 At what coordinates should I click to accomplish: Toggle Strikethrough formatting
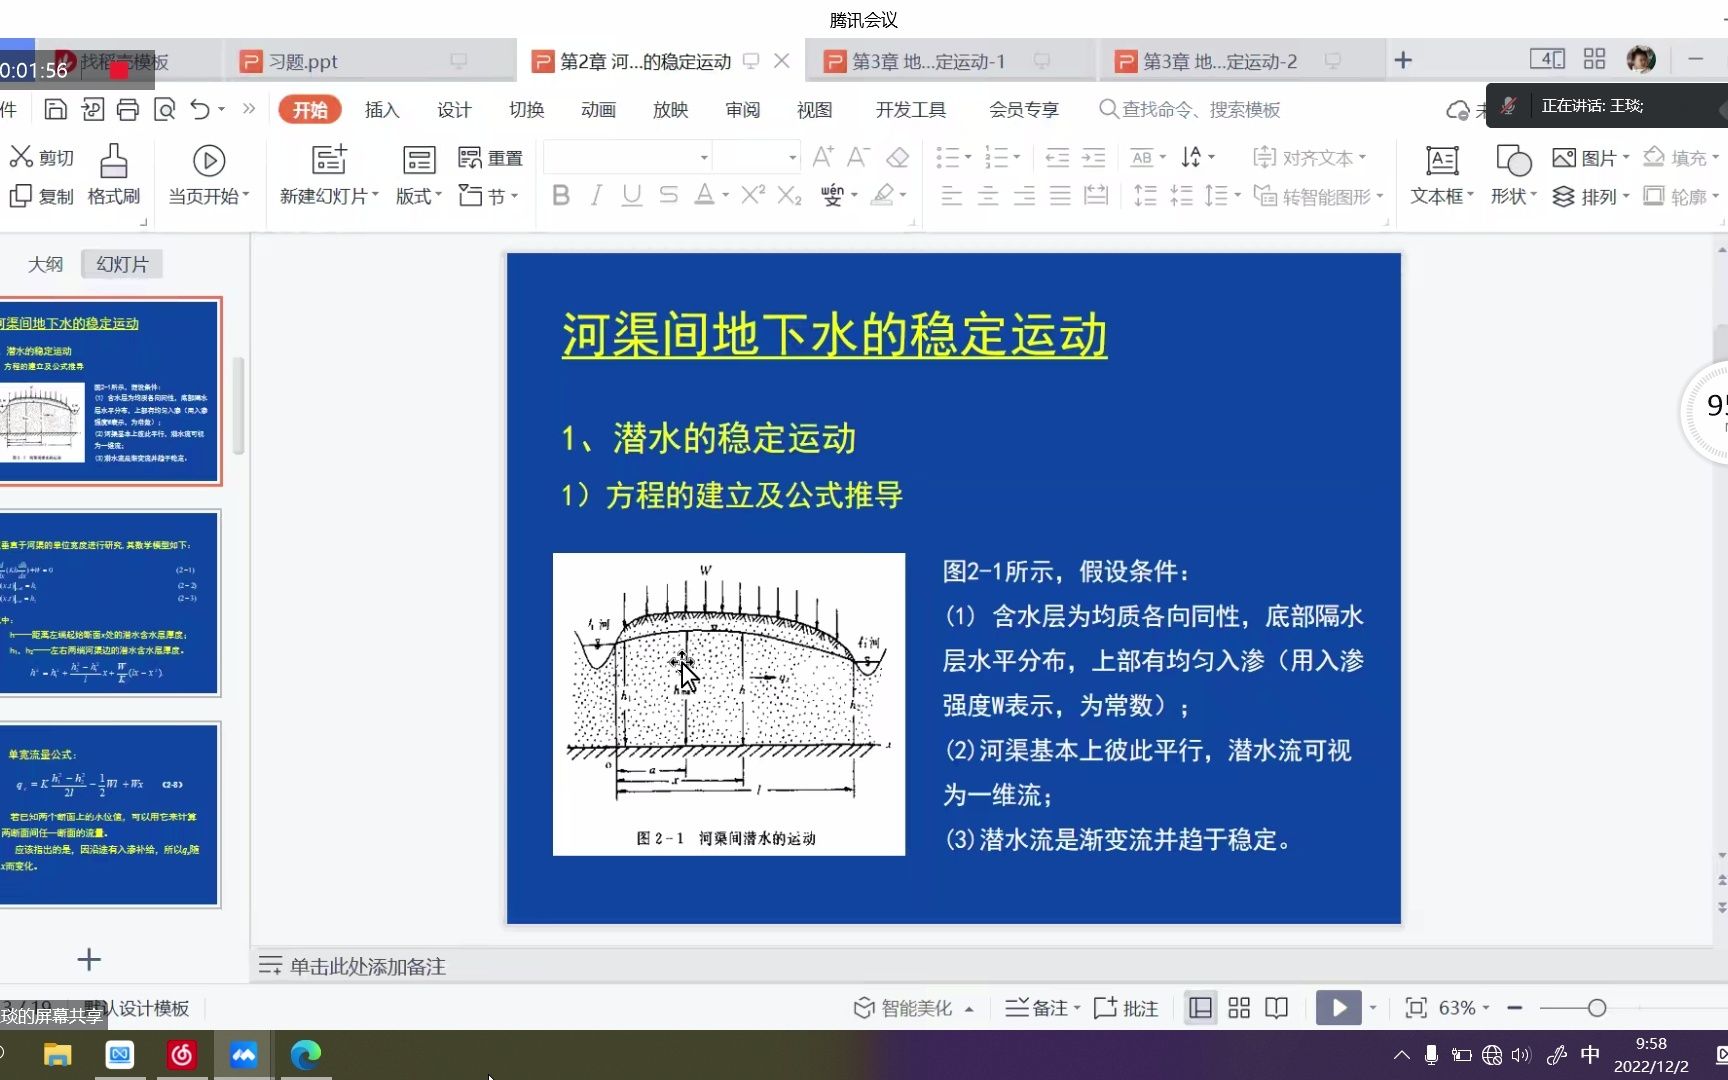(668, 195)
